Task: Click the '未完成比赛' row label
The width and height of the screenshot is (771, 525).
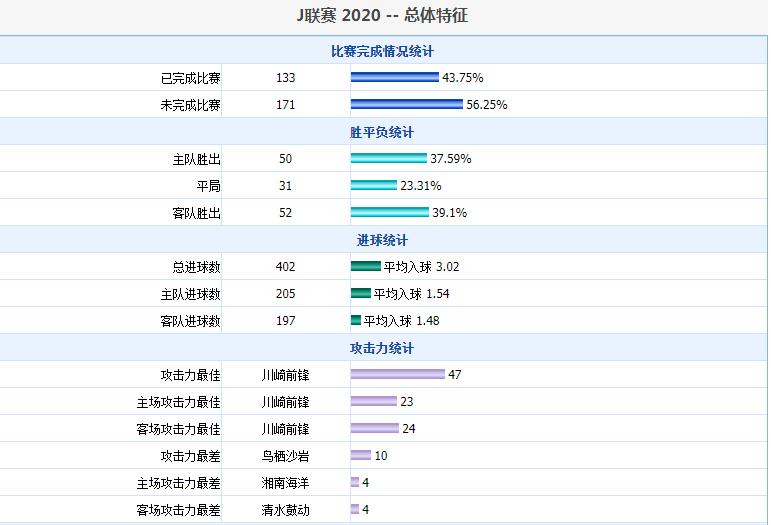Action: point(190,105)
